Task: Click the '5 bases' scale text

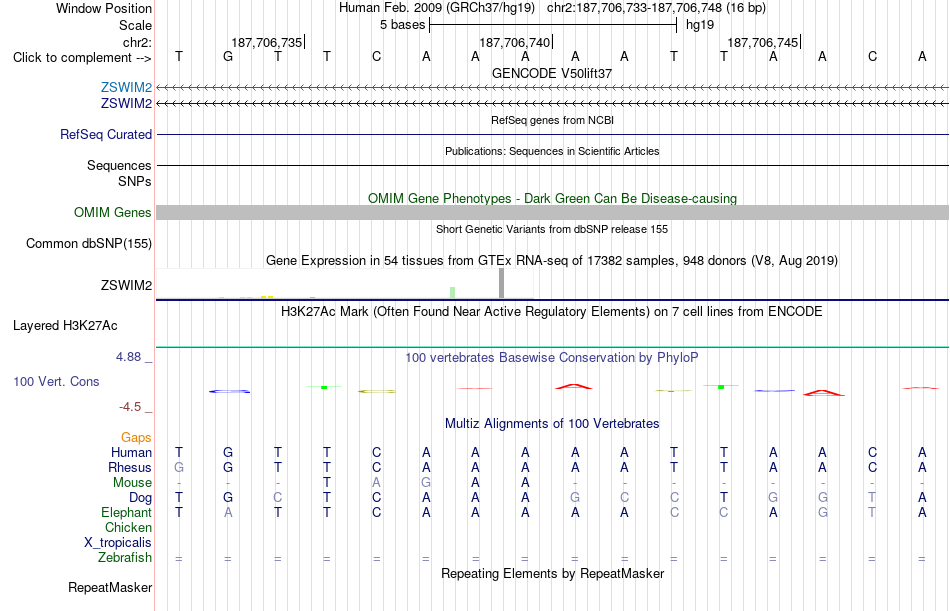Action: coord(402,25)
